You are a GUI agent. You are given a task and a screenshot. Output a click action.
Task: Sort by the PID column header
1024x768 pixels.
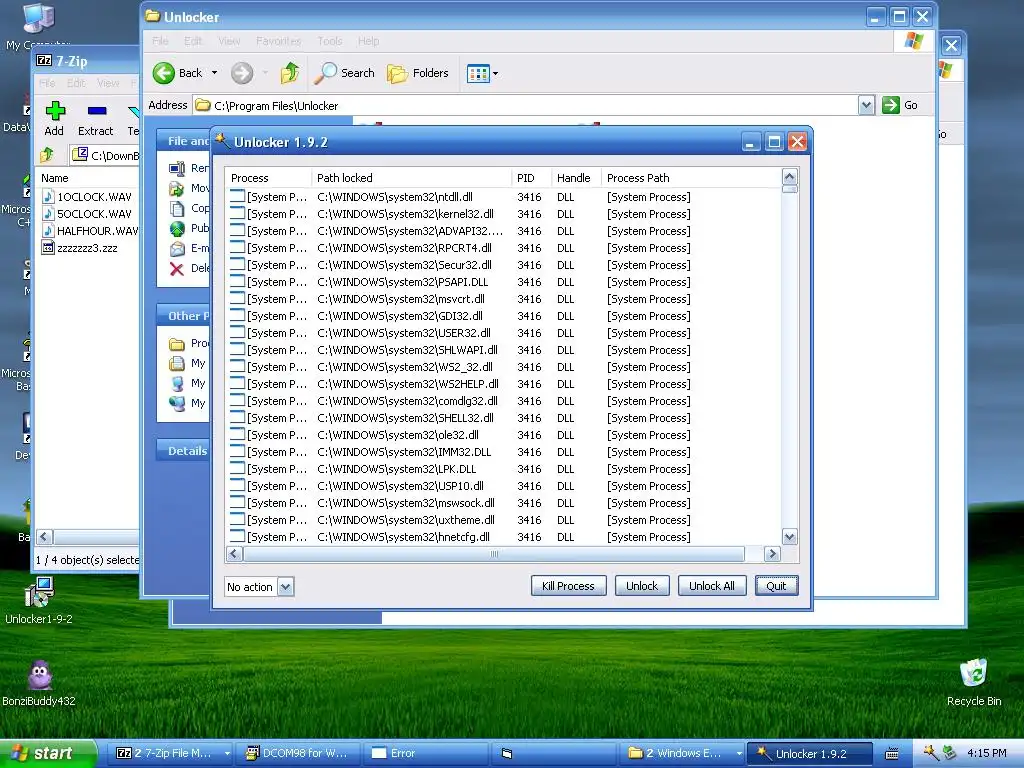[531, 178]
